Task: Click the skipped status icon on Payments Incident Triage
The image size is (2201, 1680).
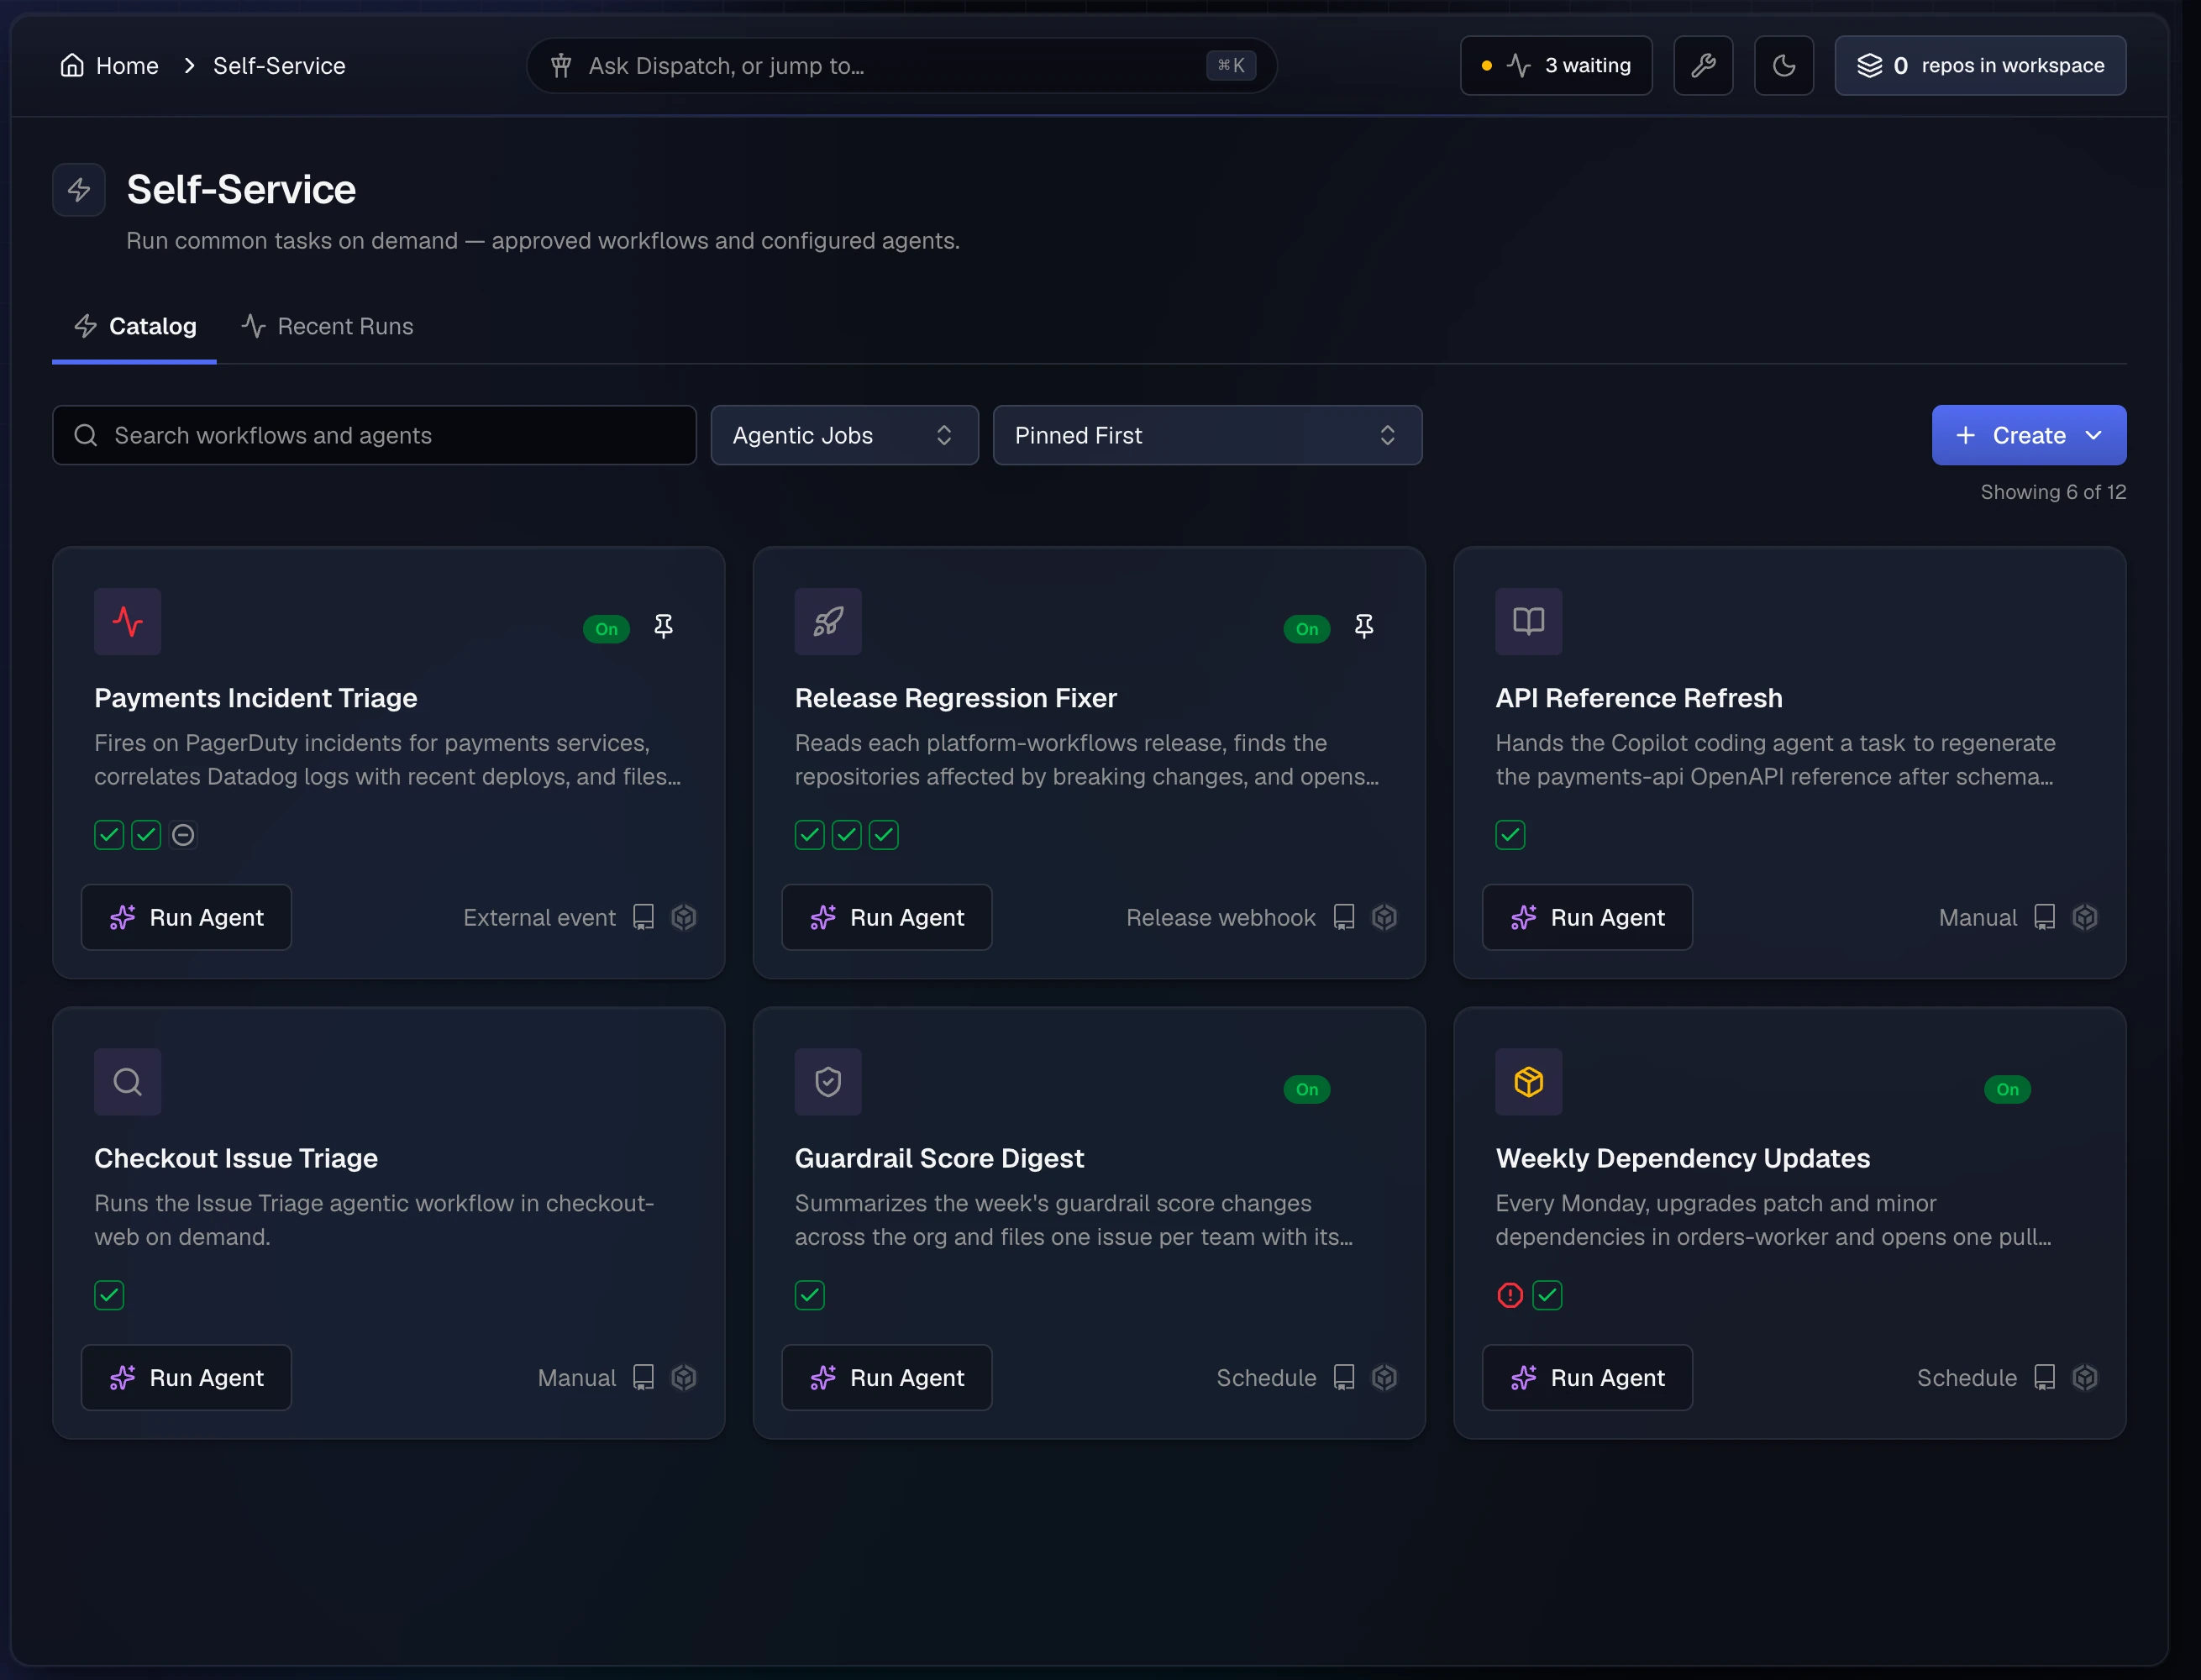Action: click(183, 835)
